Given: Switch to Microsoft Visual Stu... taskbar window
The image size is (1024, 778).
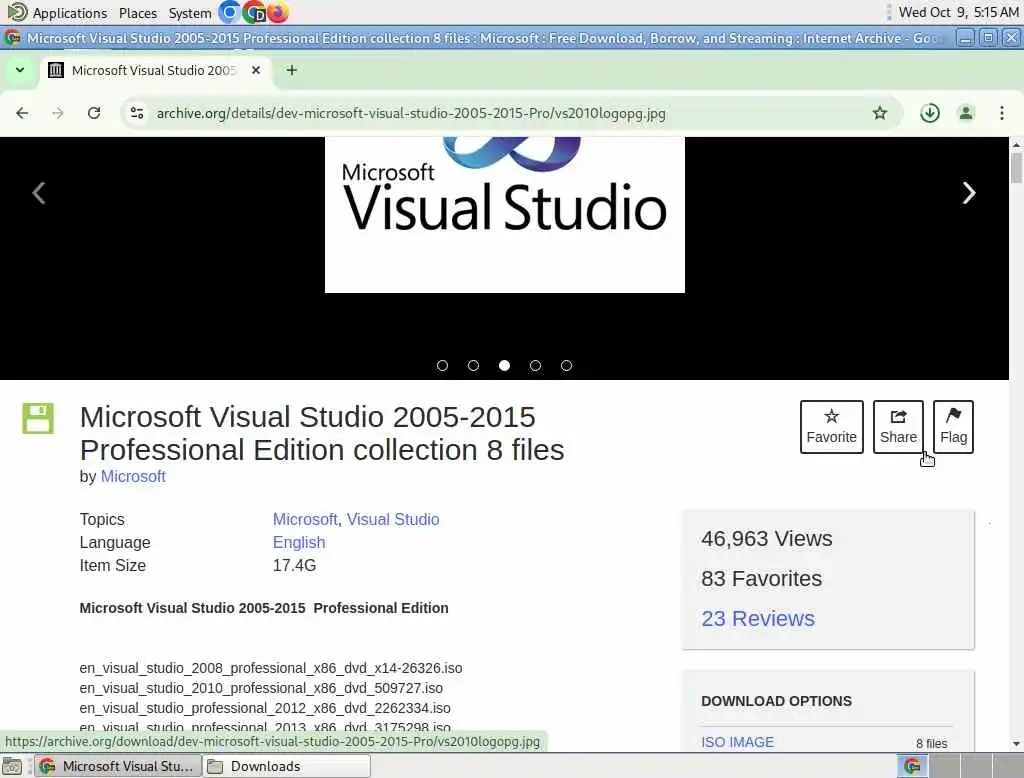Looking at the screenshot, I should point(118,766).
